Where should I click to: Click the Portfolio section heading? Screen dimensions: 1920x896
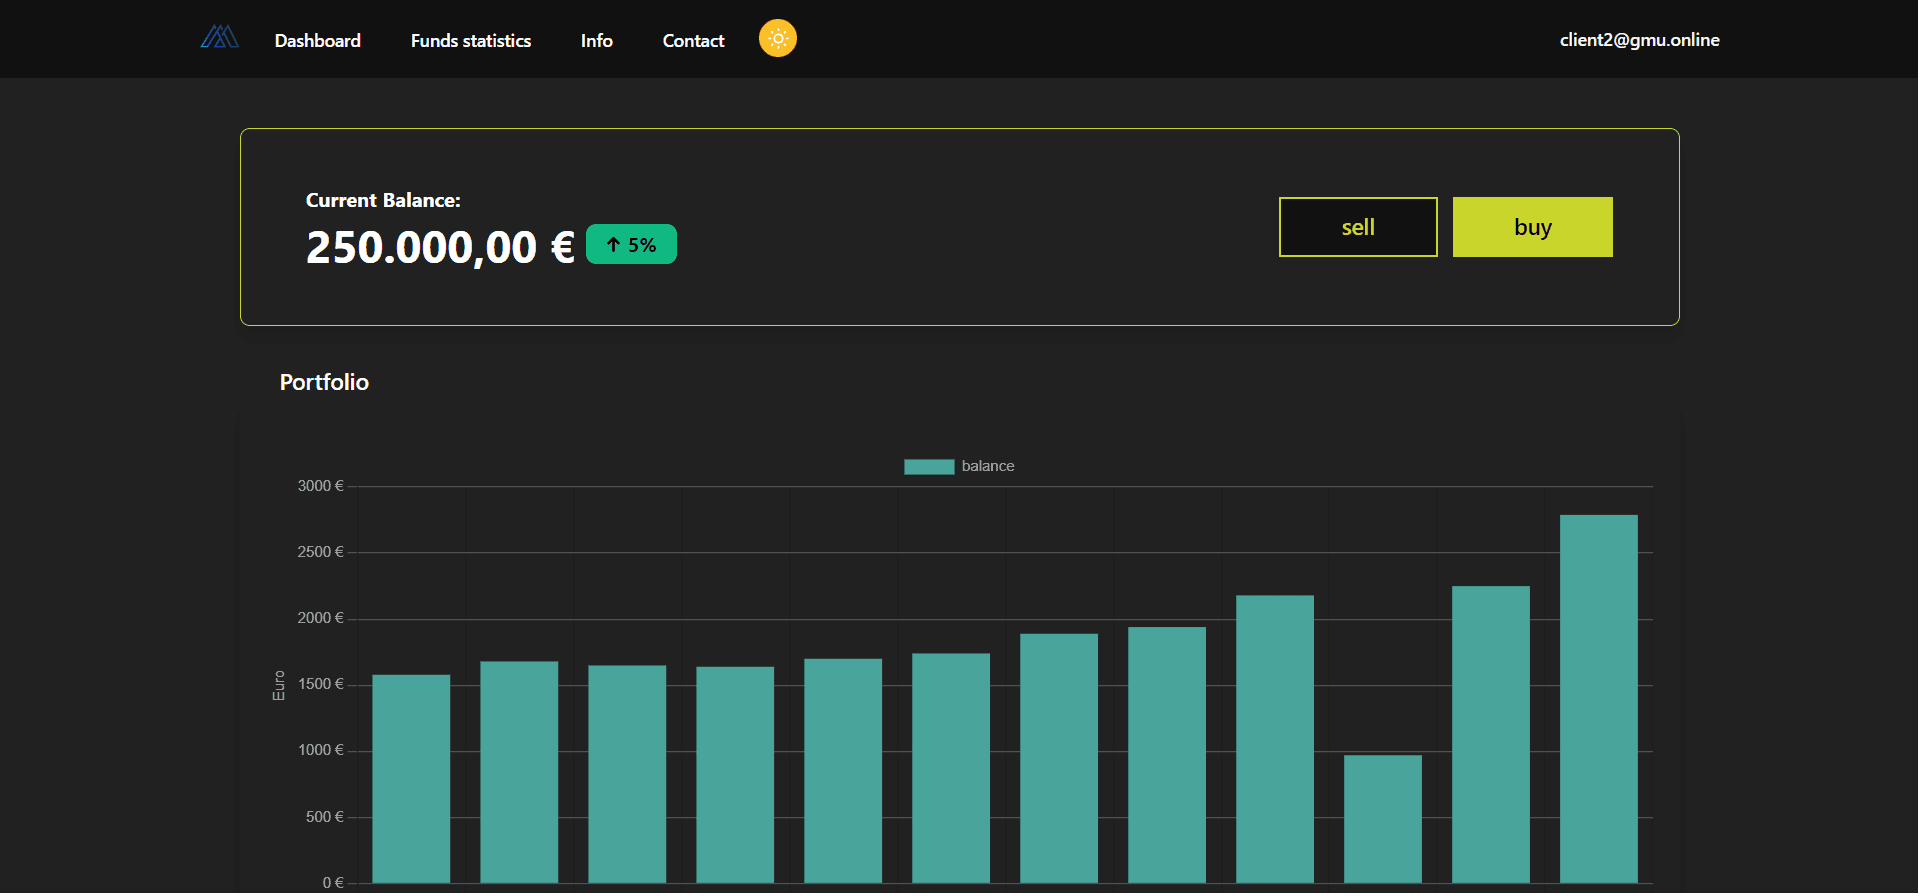(324, 382)
